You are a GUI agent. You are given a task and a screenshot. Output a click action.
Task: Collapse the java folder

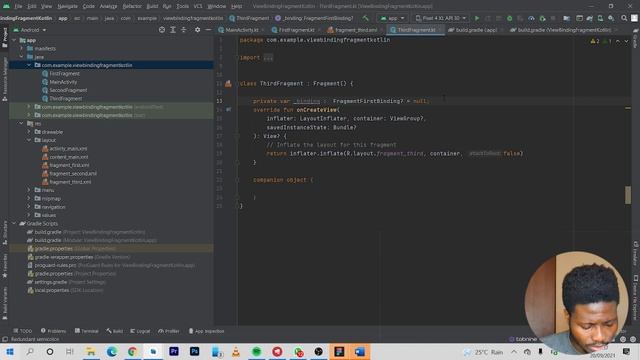pyautogui.click(x=22, y=57)
